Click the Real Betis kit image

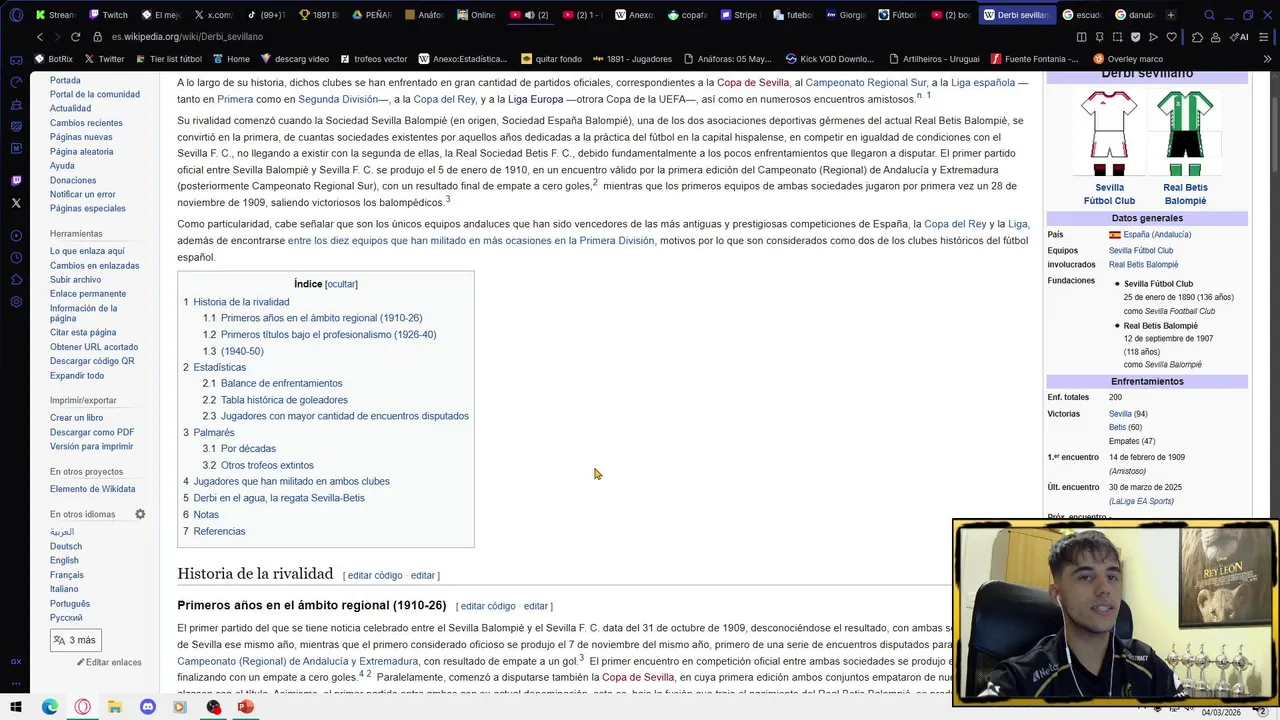(1185, 133)
